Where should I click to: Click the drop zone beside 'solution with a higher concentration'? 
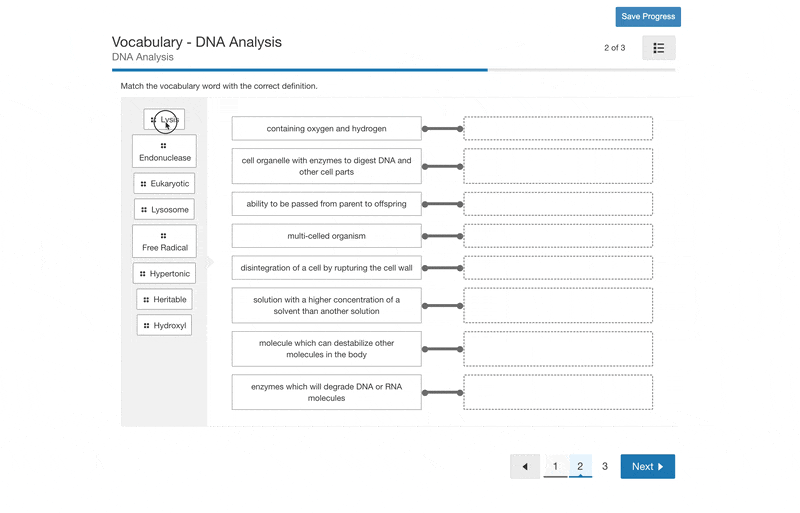pyautogui.click(x=558, y=305)
